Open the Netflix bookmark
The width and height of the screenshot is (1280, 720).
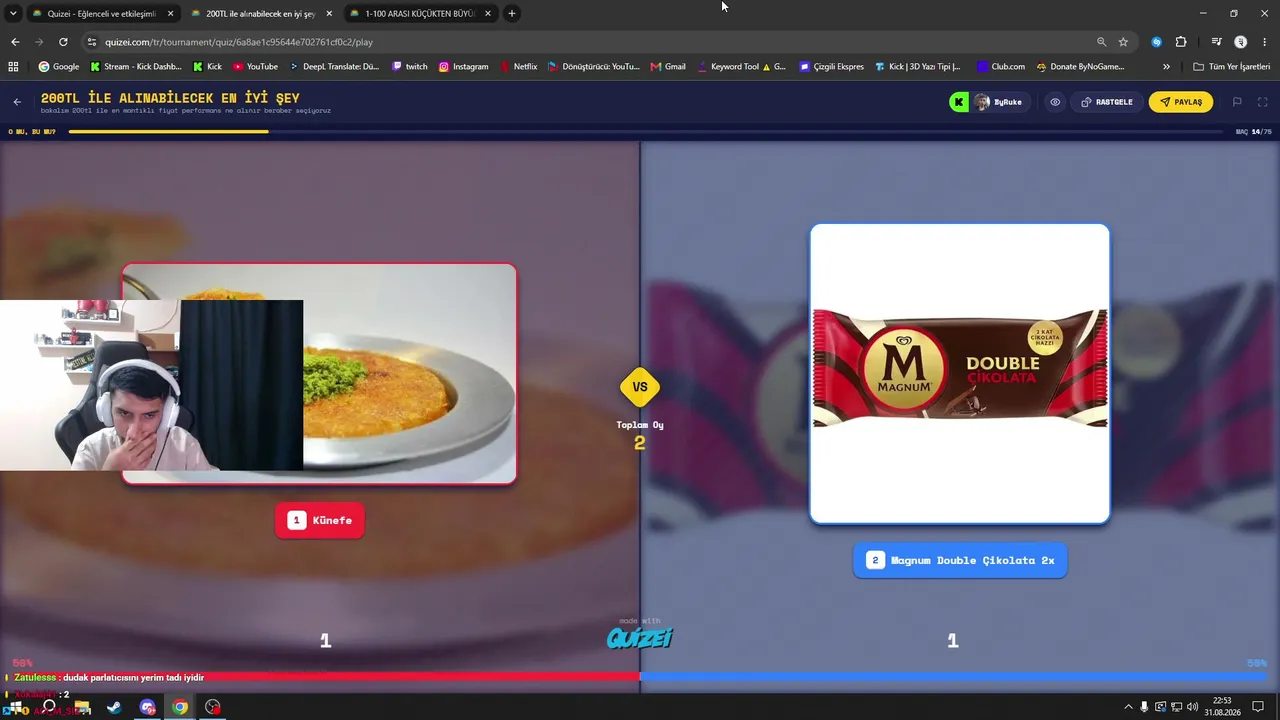[518, 67]
